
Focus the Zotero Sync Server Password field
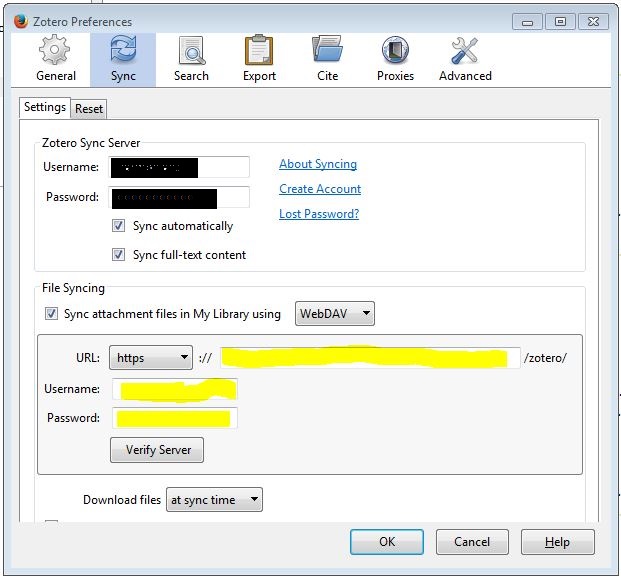[179, 197]
